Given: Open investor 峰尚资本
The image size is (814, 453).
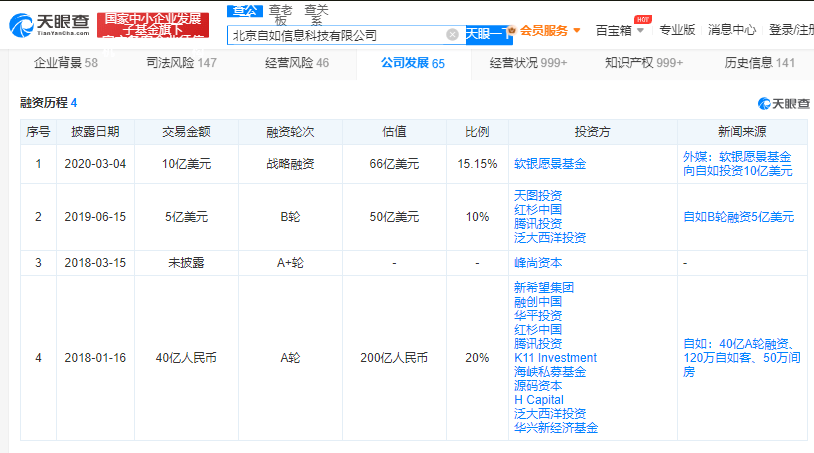Looking at the screenshot, I should coord(538,263).
